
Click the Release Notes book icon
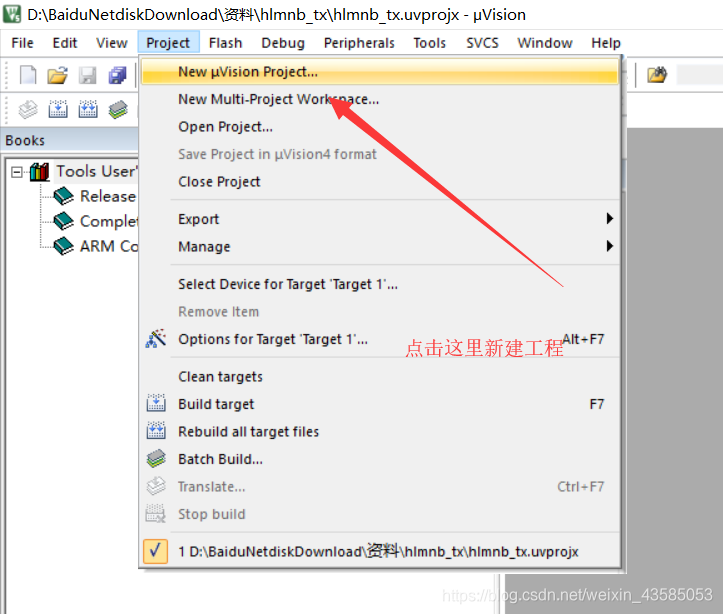64,196
